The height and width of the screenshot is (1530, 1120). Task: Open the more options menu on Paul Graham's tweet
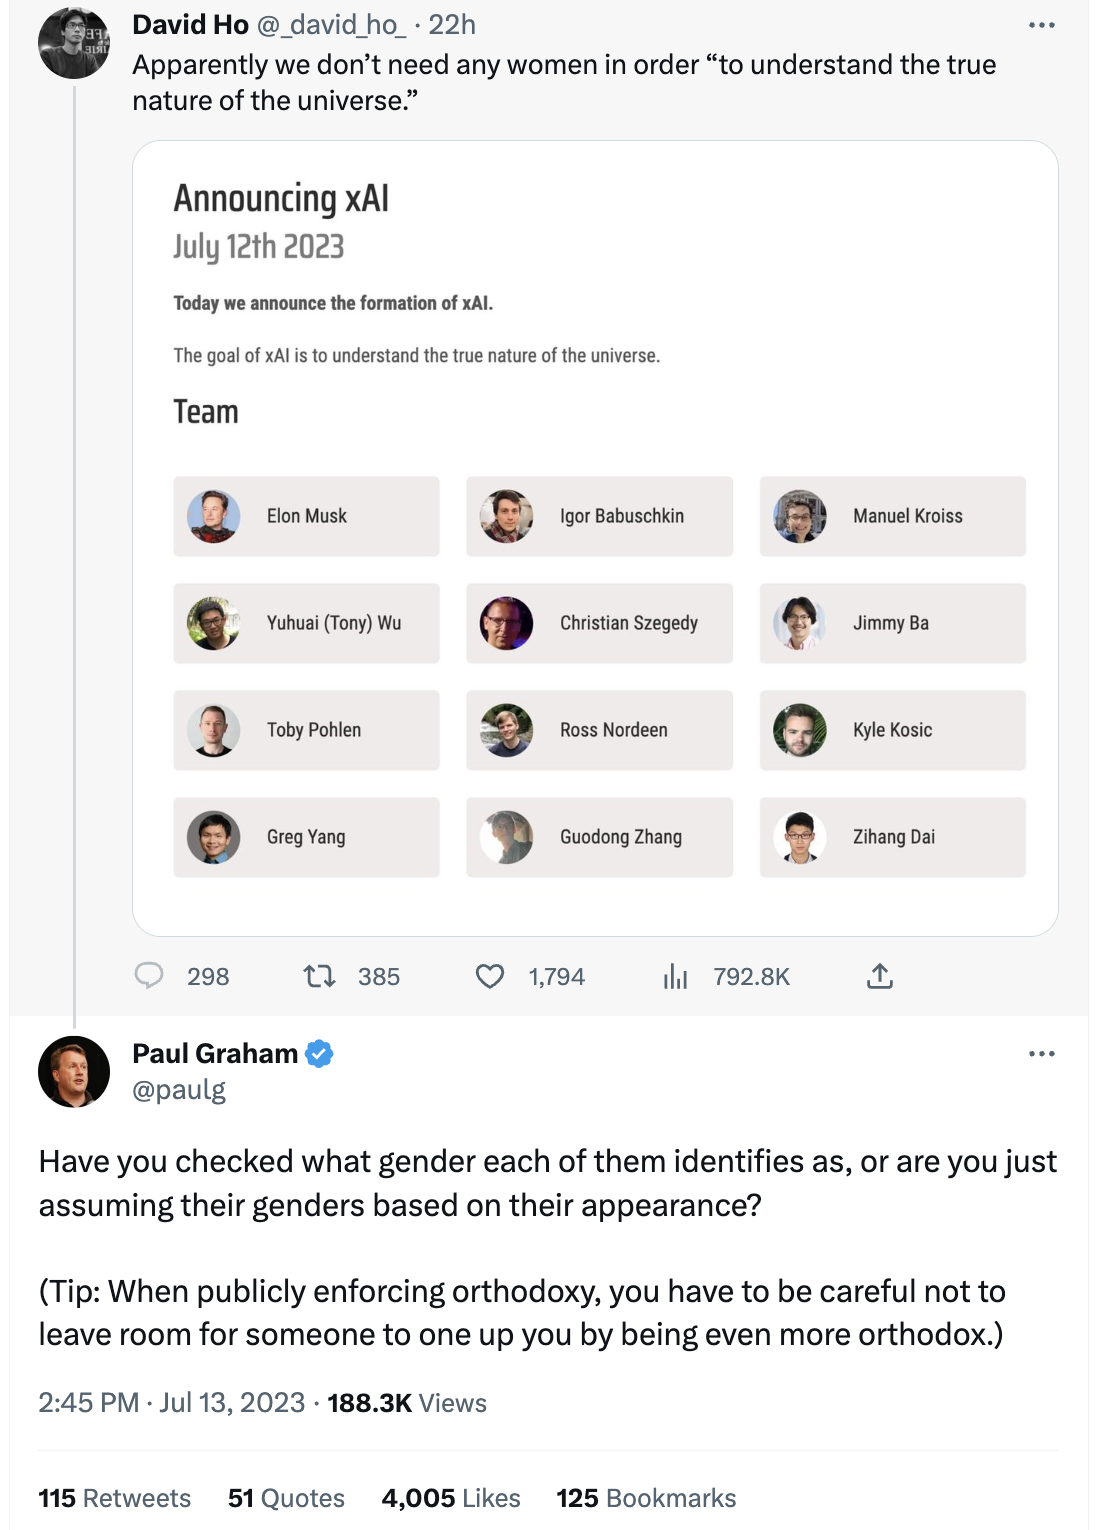(x=1041, y=1053)
